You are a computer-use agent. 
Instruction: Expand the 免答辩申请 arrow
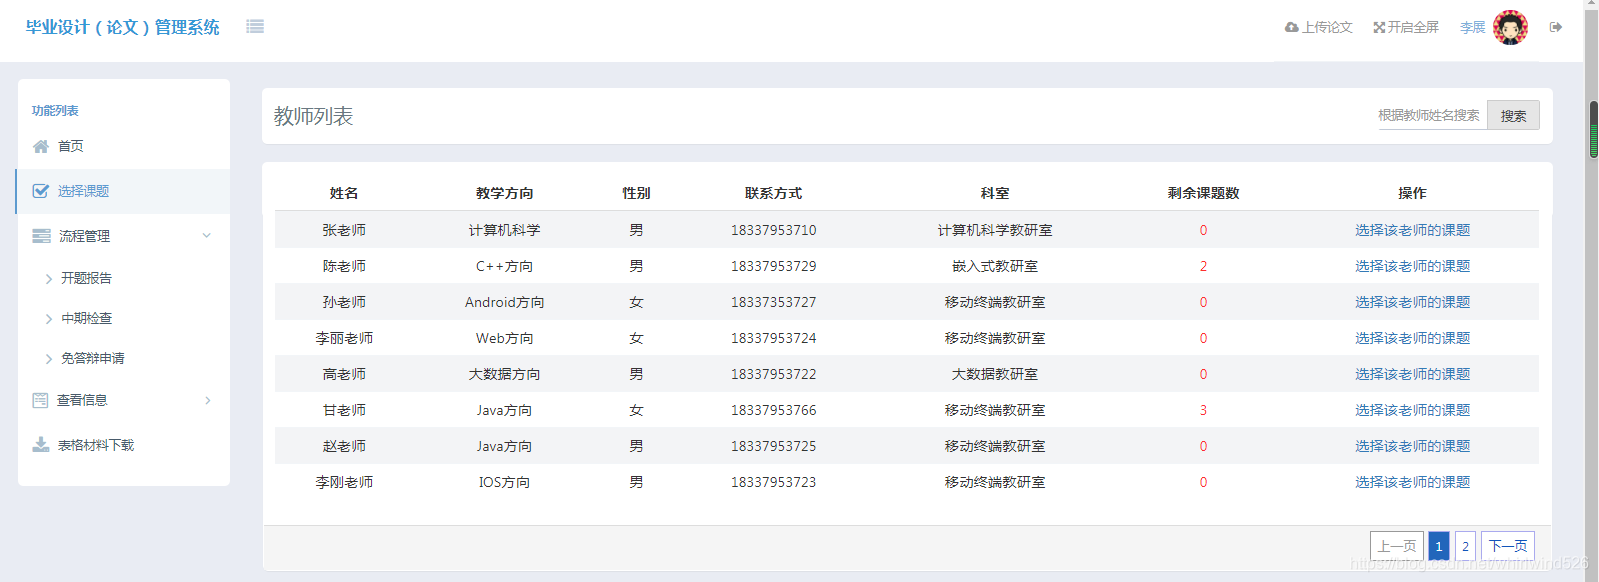[x=49, y=359]
